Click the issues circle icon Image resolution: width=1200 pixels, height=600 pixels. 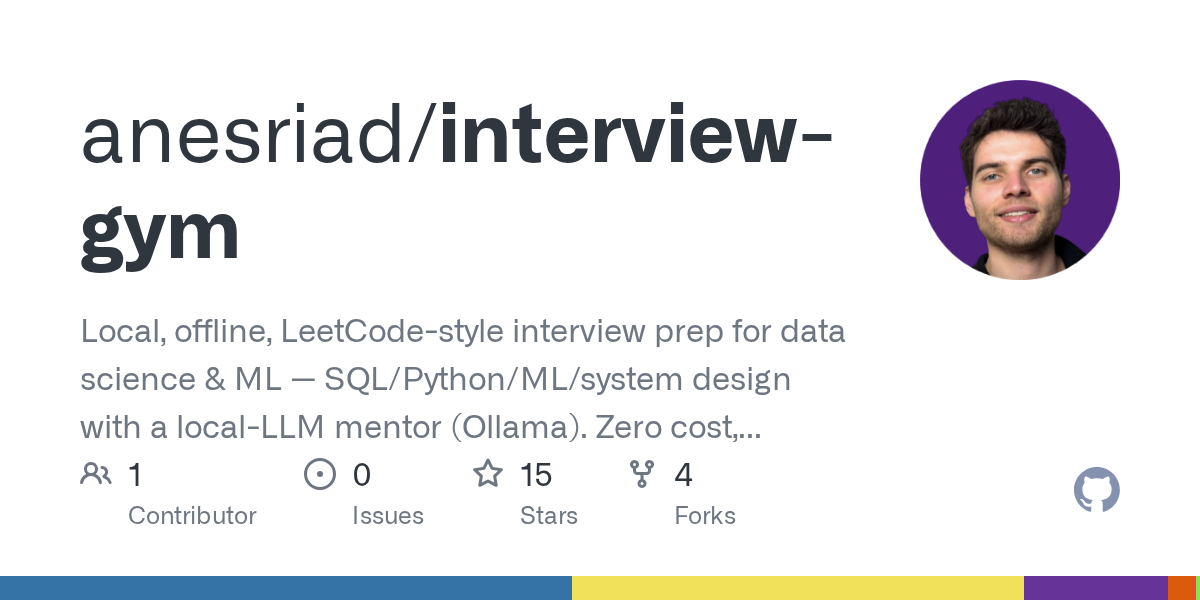pyautogui.click(x=320, y=474)
